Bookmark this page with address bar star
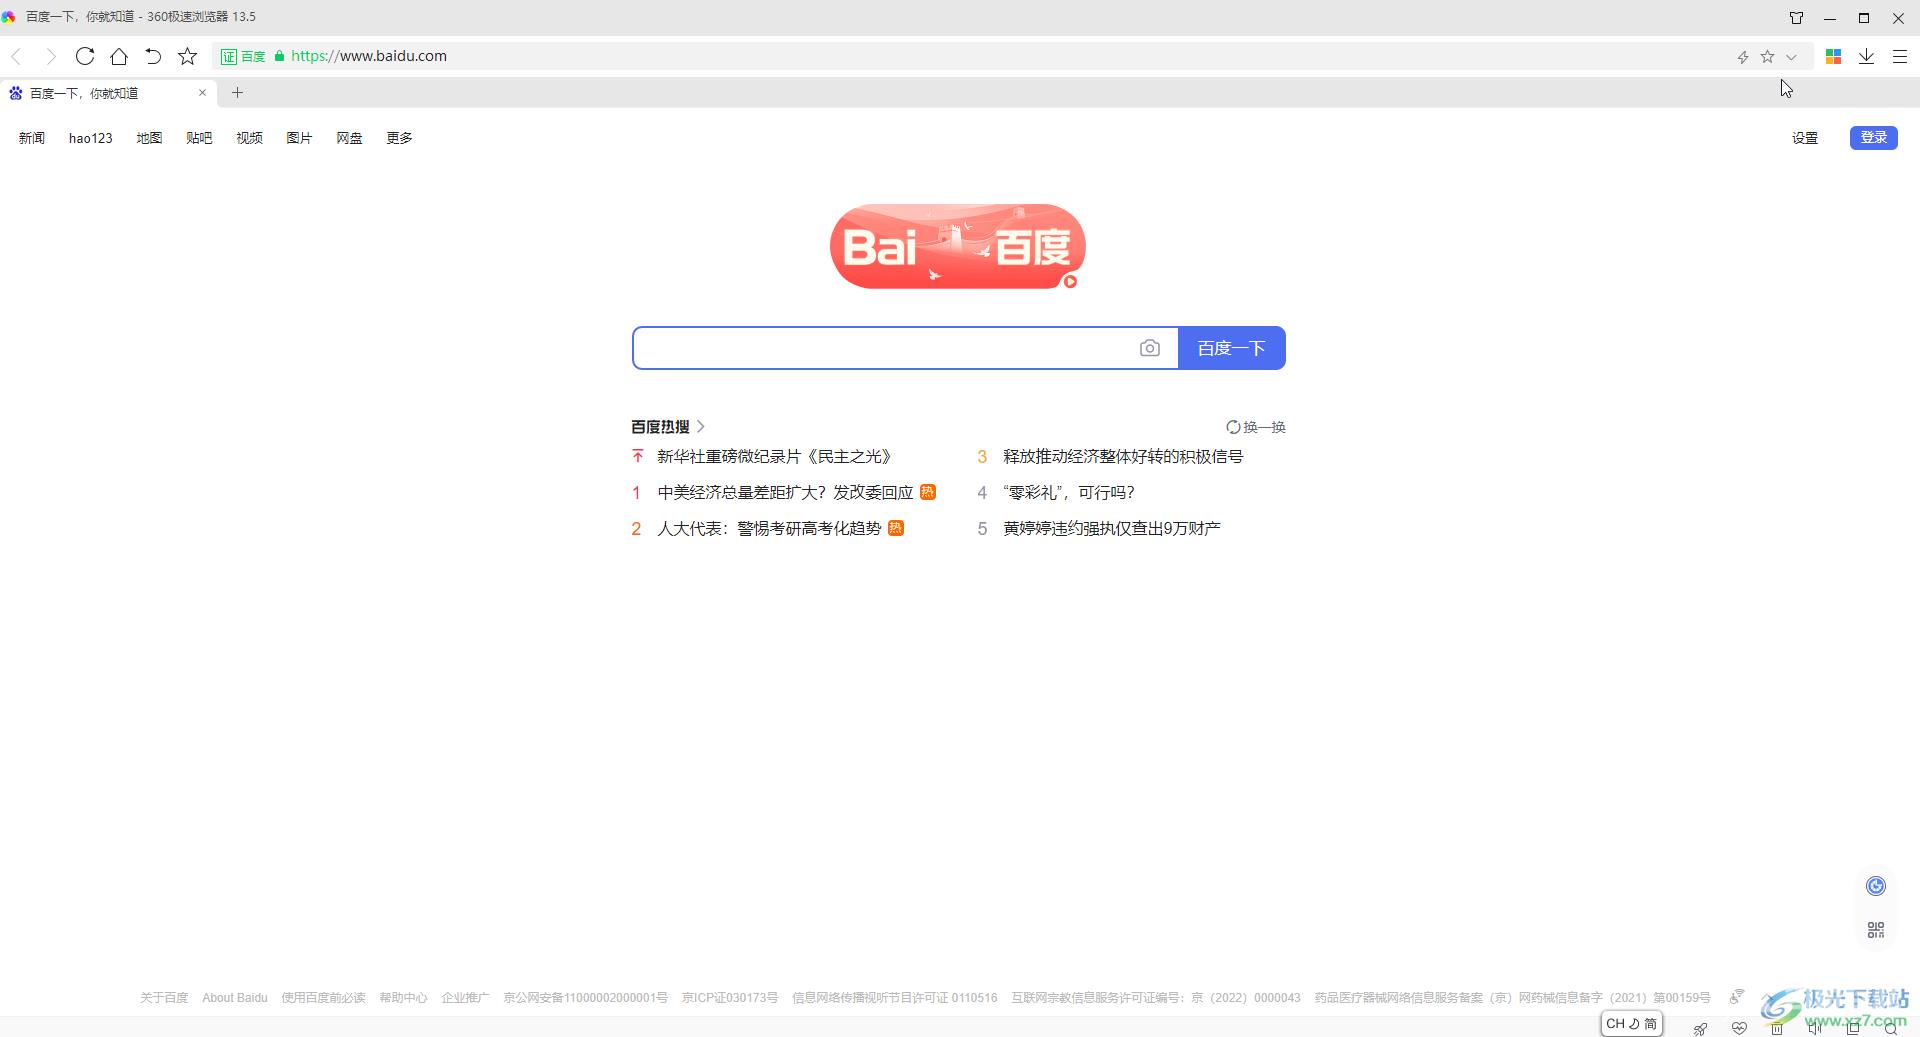This screenshot has width=1920, height=1037. (1767, 57)
